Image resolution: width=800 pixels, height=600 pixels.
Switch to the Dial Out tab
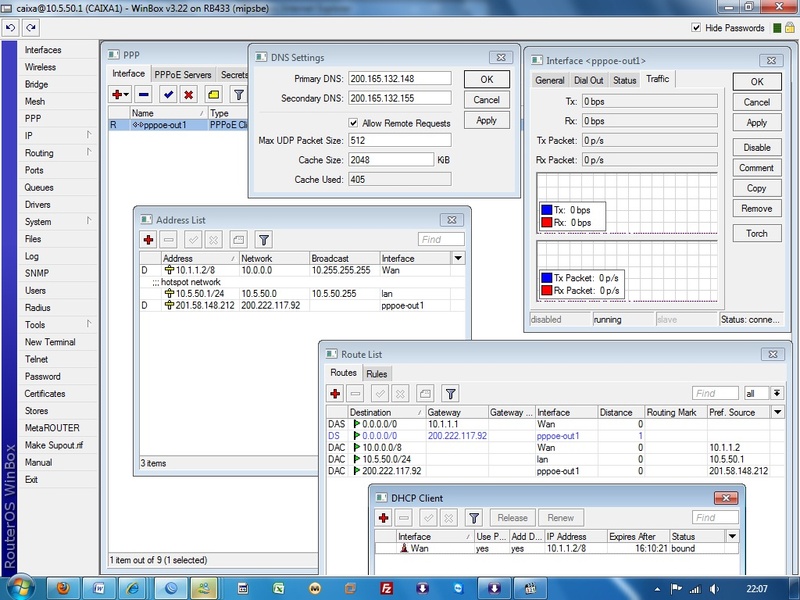[589, 80]
